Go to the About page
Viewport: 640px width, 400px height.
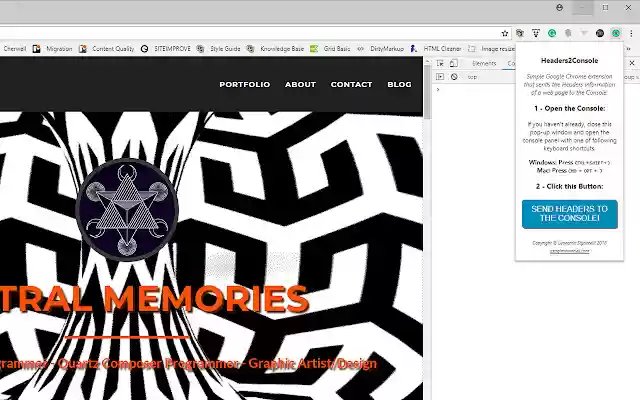(300, 84)
